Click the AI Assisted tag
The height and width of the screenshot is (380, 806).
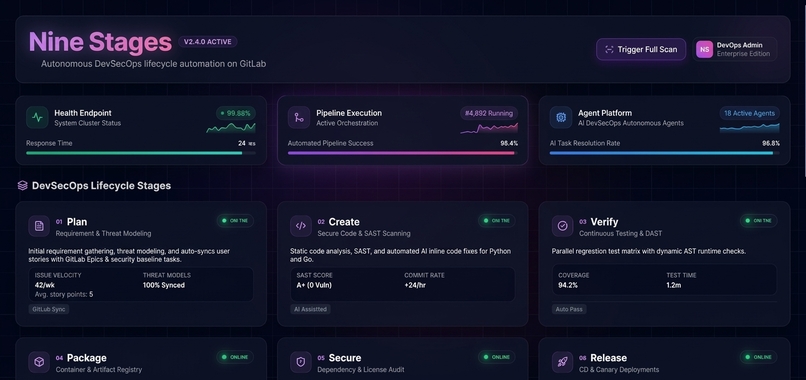(x=310, y=309)
